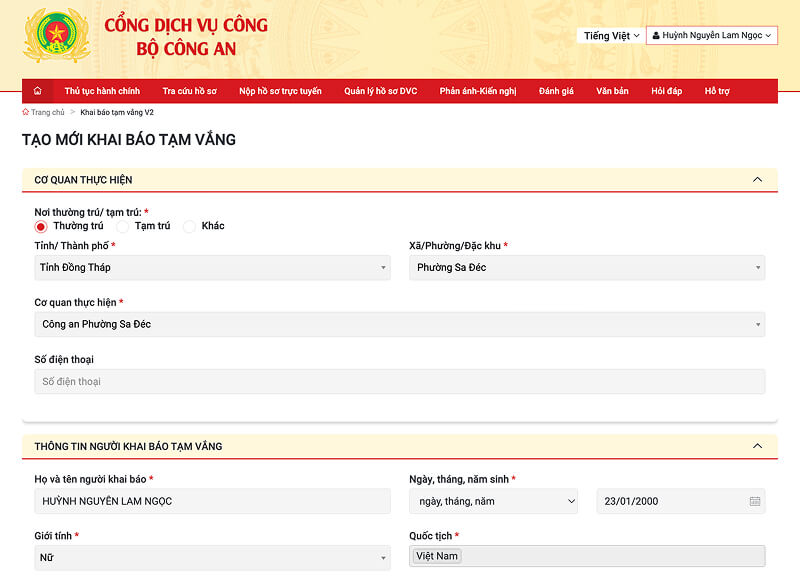Viewport: 800px width, 585px height.
Task: Click the Bộ Công An emblem logo
Action: click(42, 36)
